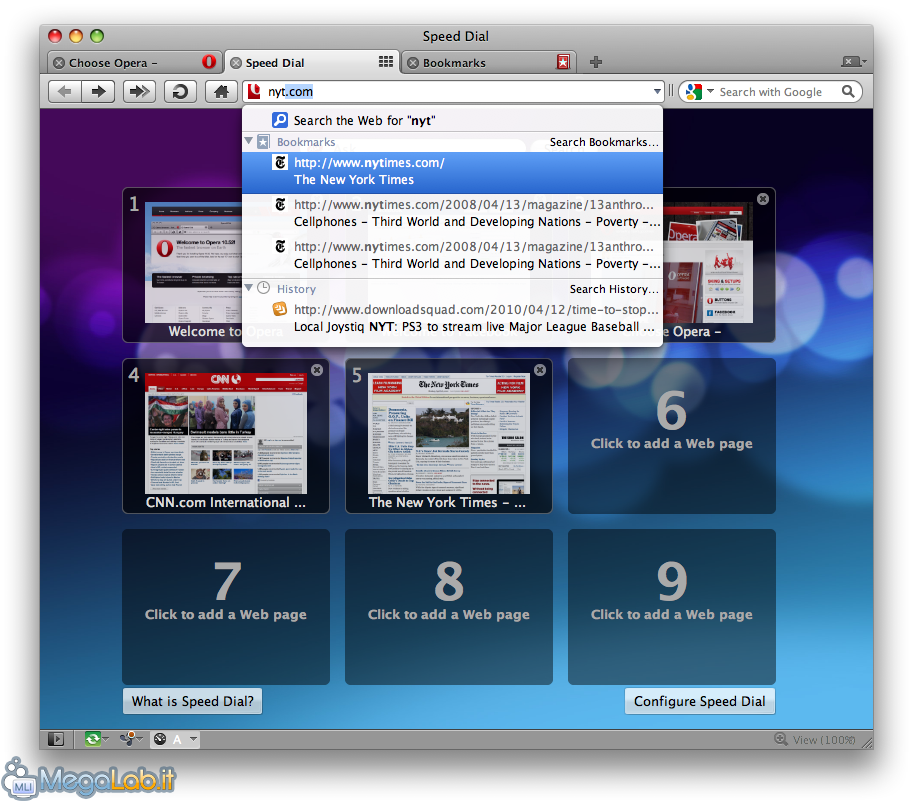
Task: Reload the current page
Action: (180, 92)
